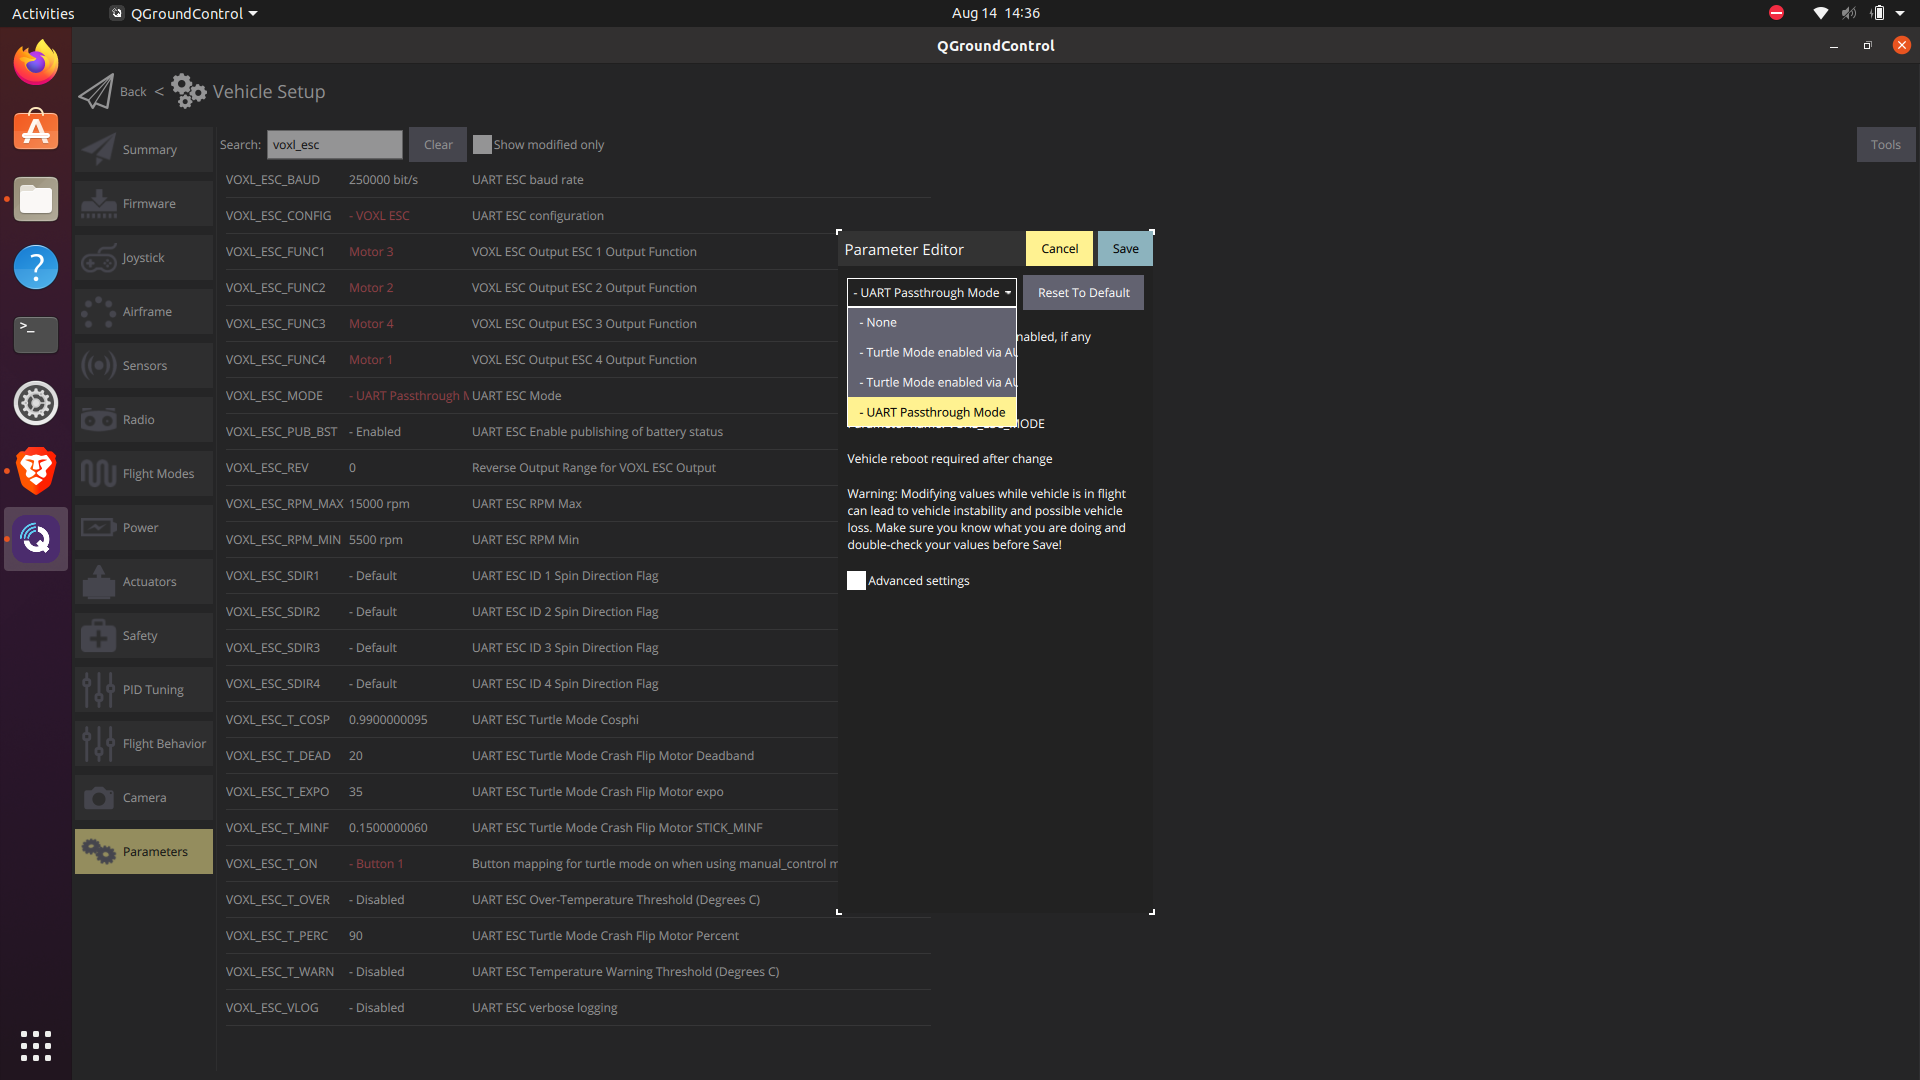Screen dimensions: 1920x1080
Task: Select VOXL_ESC_VLOG Disabled row
Action: pos(578,1008)
